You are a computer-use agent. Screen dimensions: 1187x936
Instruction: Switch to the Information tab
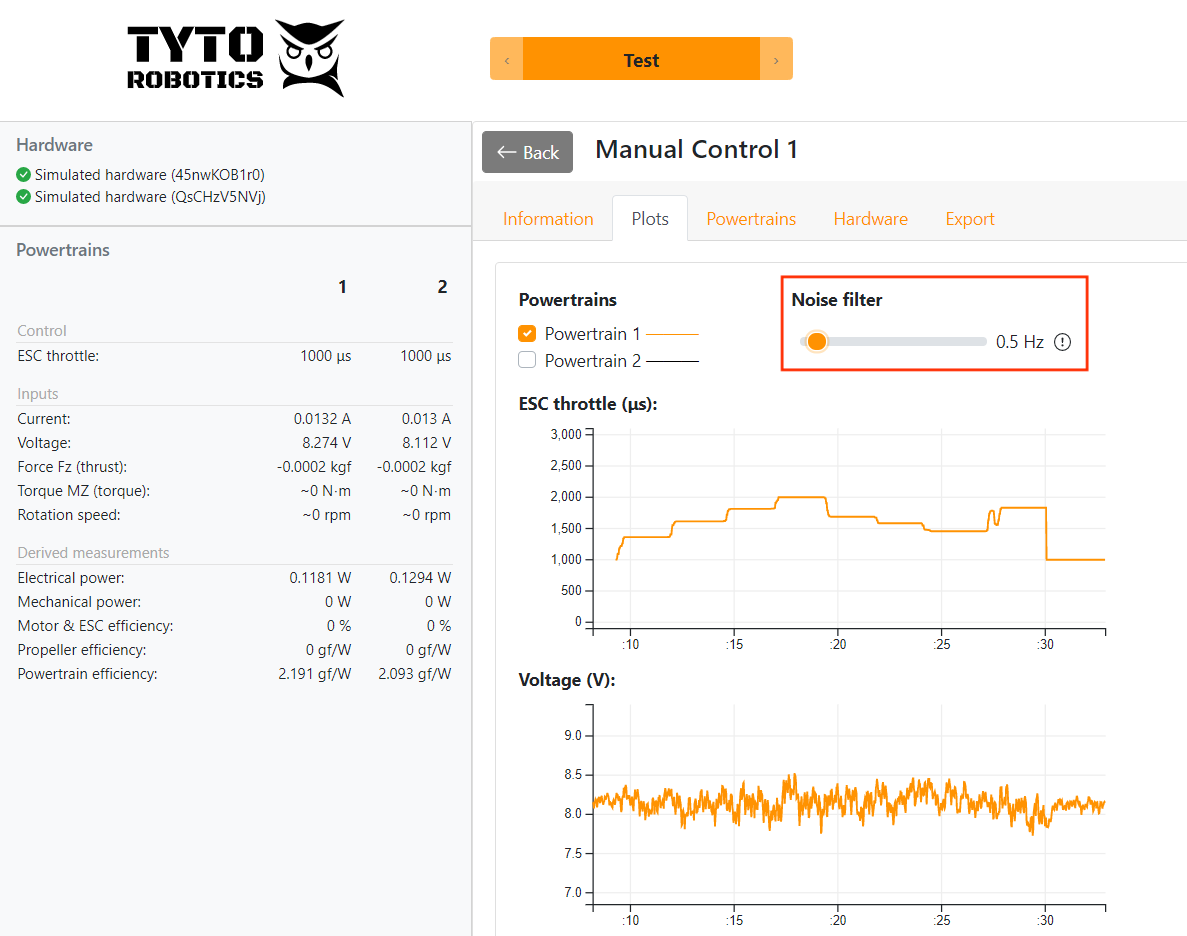[x=548, y=218]
